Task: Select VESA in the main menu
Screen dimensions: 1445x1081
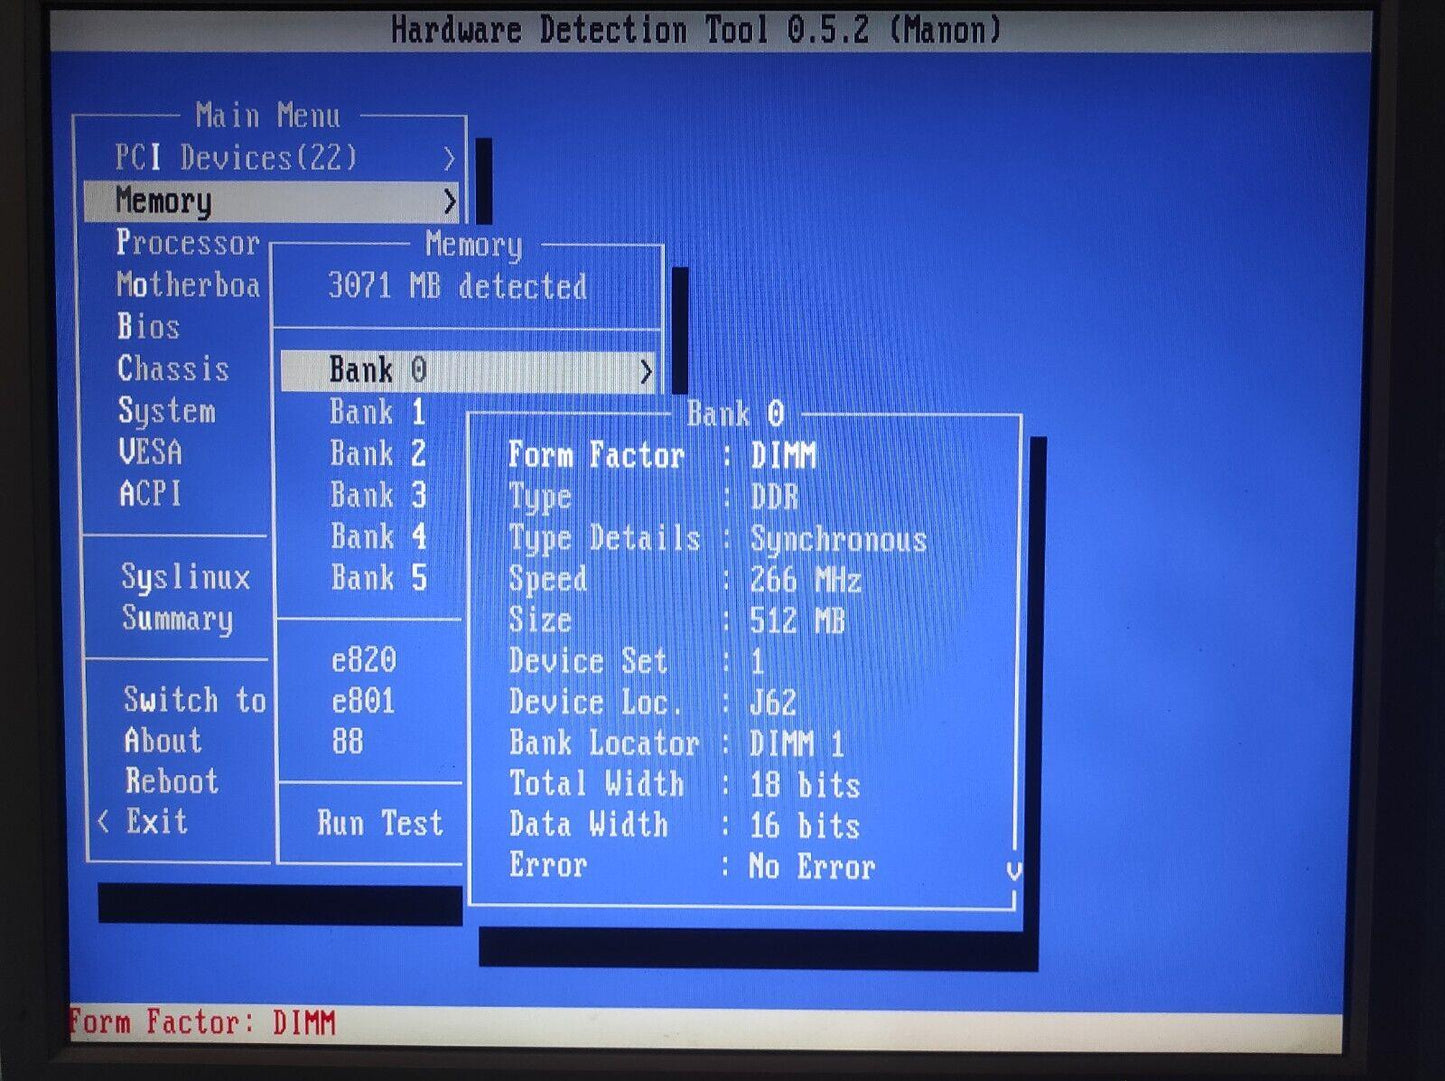Action: pyautogui.click(x=150, y=452)
